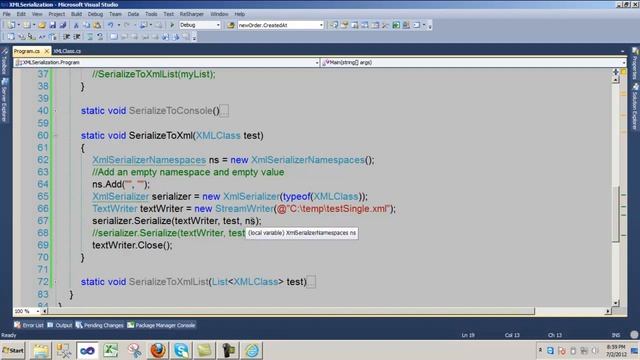Open the Help menu
The image size is (640, 360).
[240, 14]
